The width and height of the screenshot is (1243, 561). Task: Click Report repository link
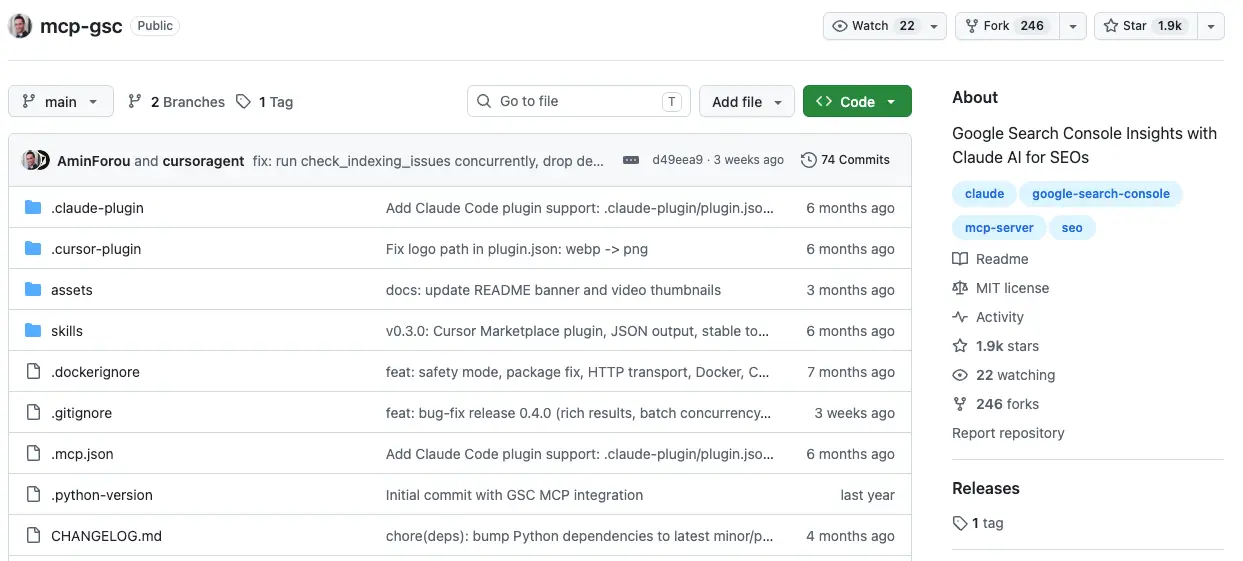1008,433
